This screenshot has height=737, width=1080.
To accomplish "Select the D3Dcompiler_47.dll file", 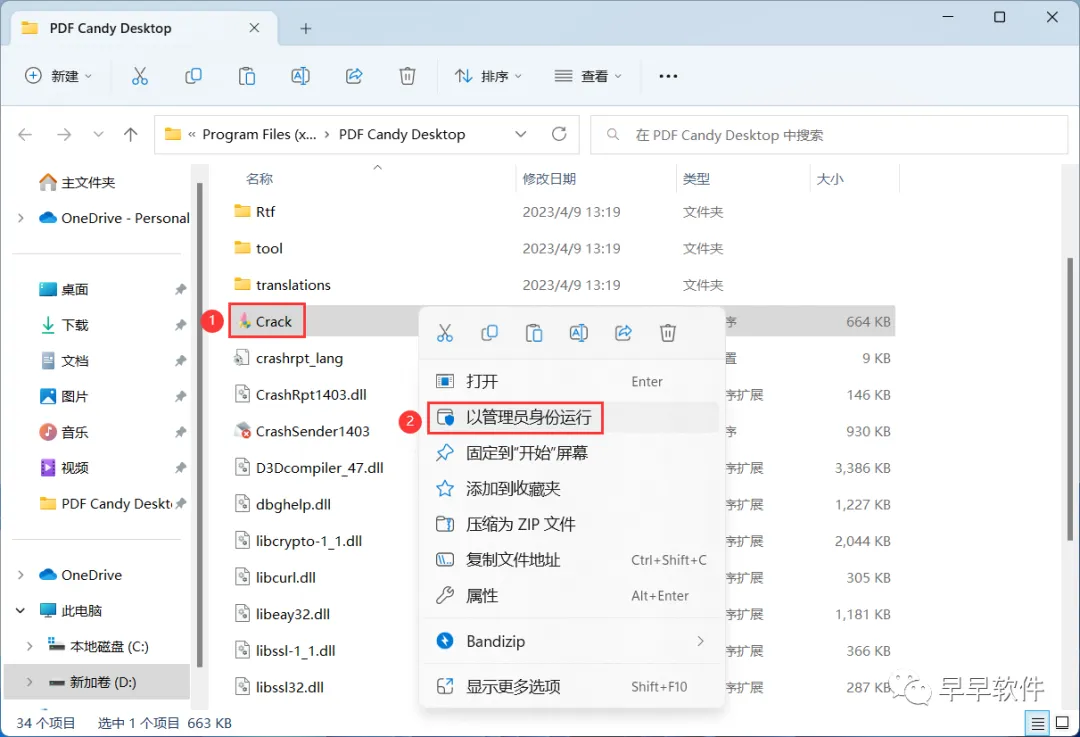I will pos(309,468).
